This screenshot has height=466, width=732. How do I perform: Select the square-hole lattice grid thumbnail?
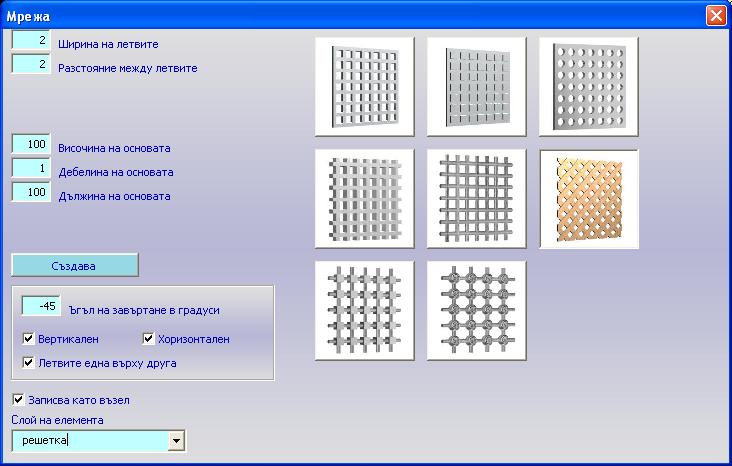click(x=365, y=87)
